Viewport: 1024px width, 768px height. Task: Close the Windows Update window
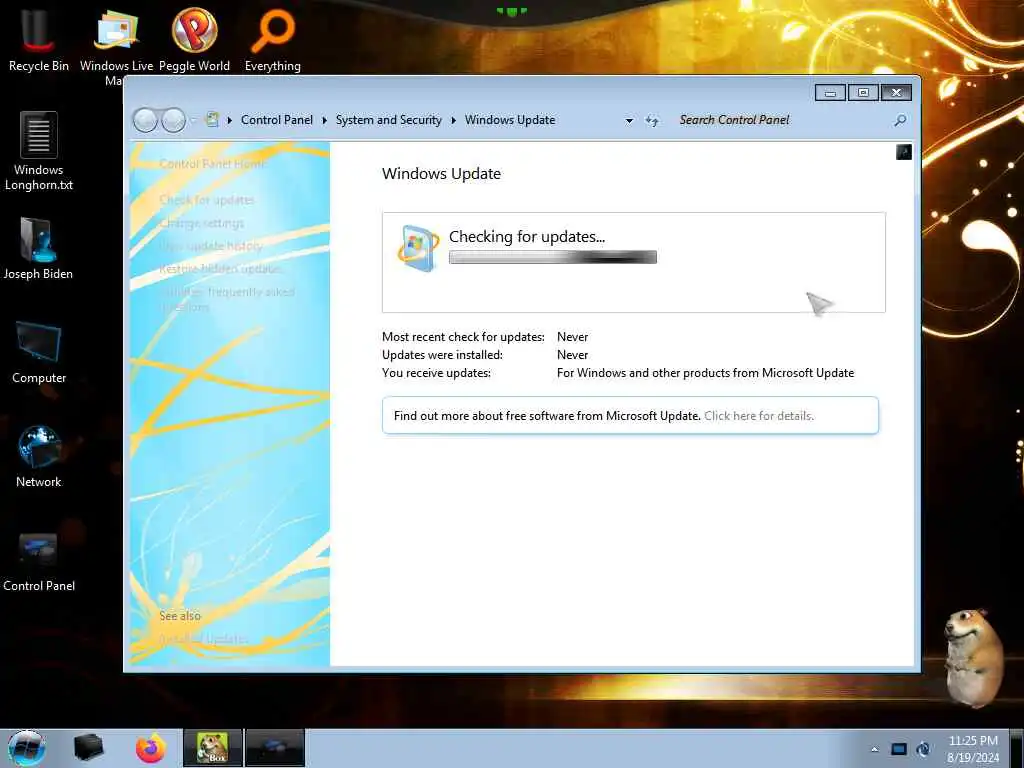click(896, 93)
